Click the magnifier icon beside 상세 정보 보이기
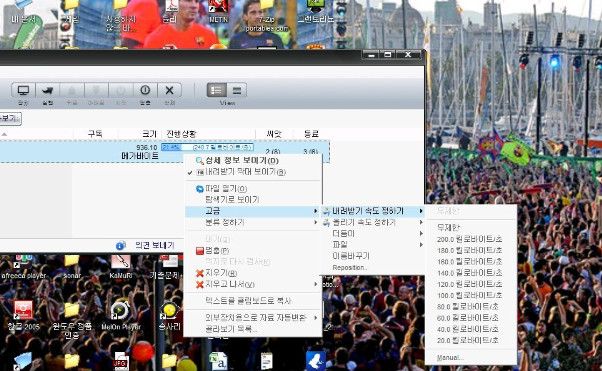602x371 pixels. tap(199, 161)
